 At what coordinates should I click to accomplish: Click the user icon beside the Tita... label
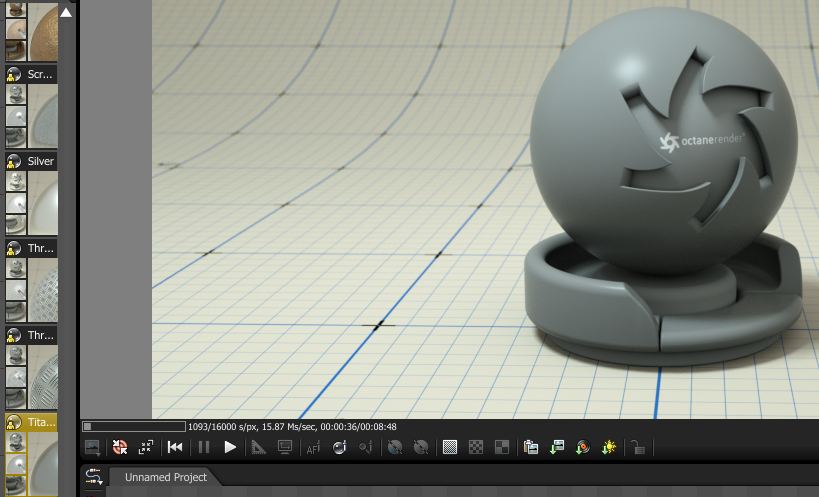click(x=14, y=422)
